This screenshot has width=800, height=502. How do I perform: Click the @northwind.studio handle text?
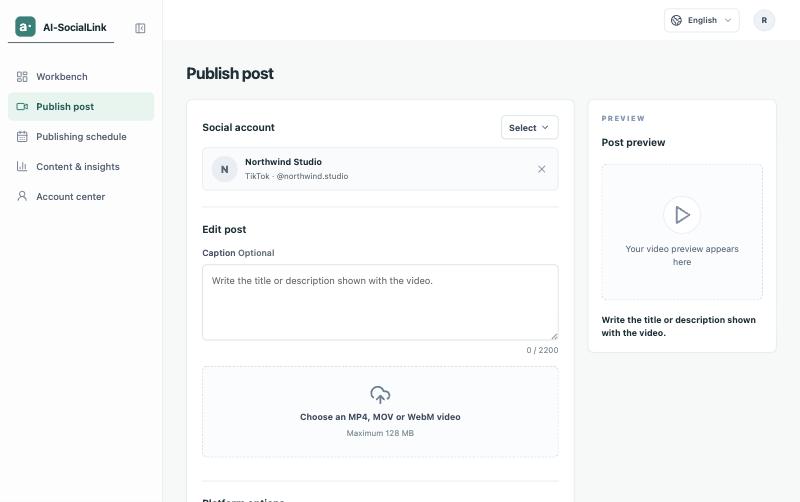(312, 176)
